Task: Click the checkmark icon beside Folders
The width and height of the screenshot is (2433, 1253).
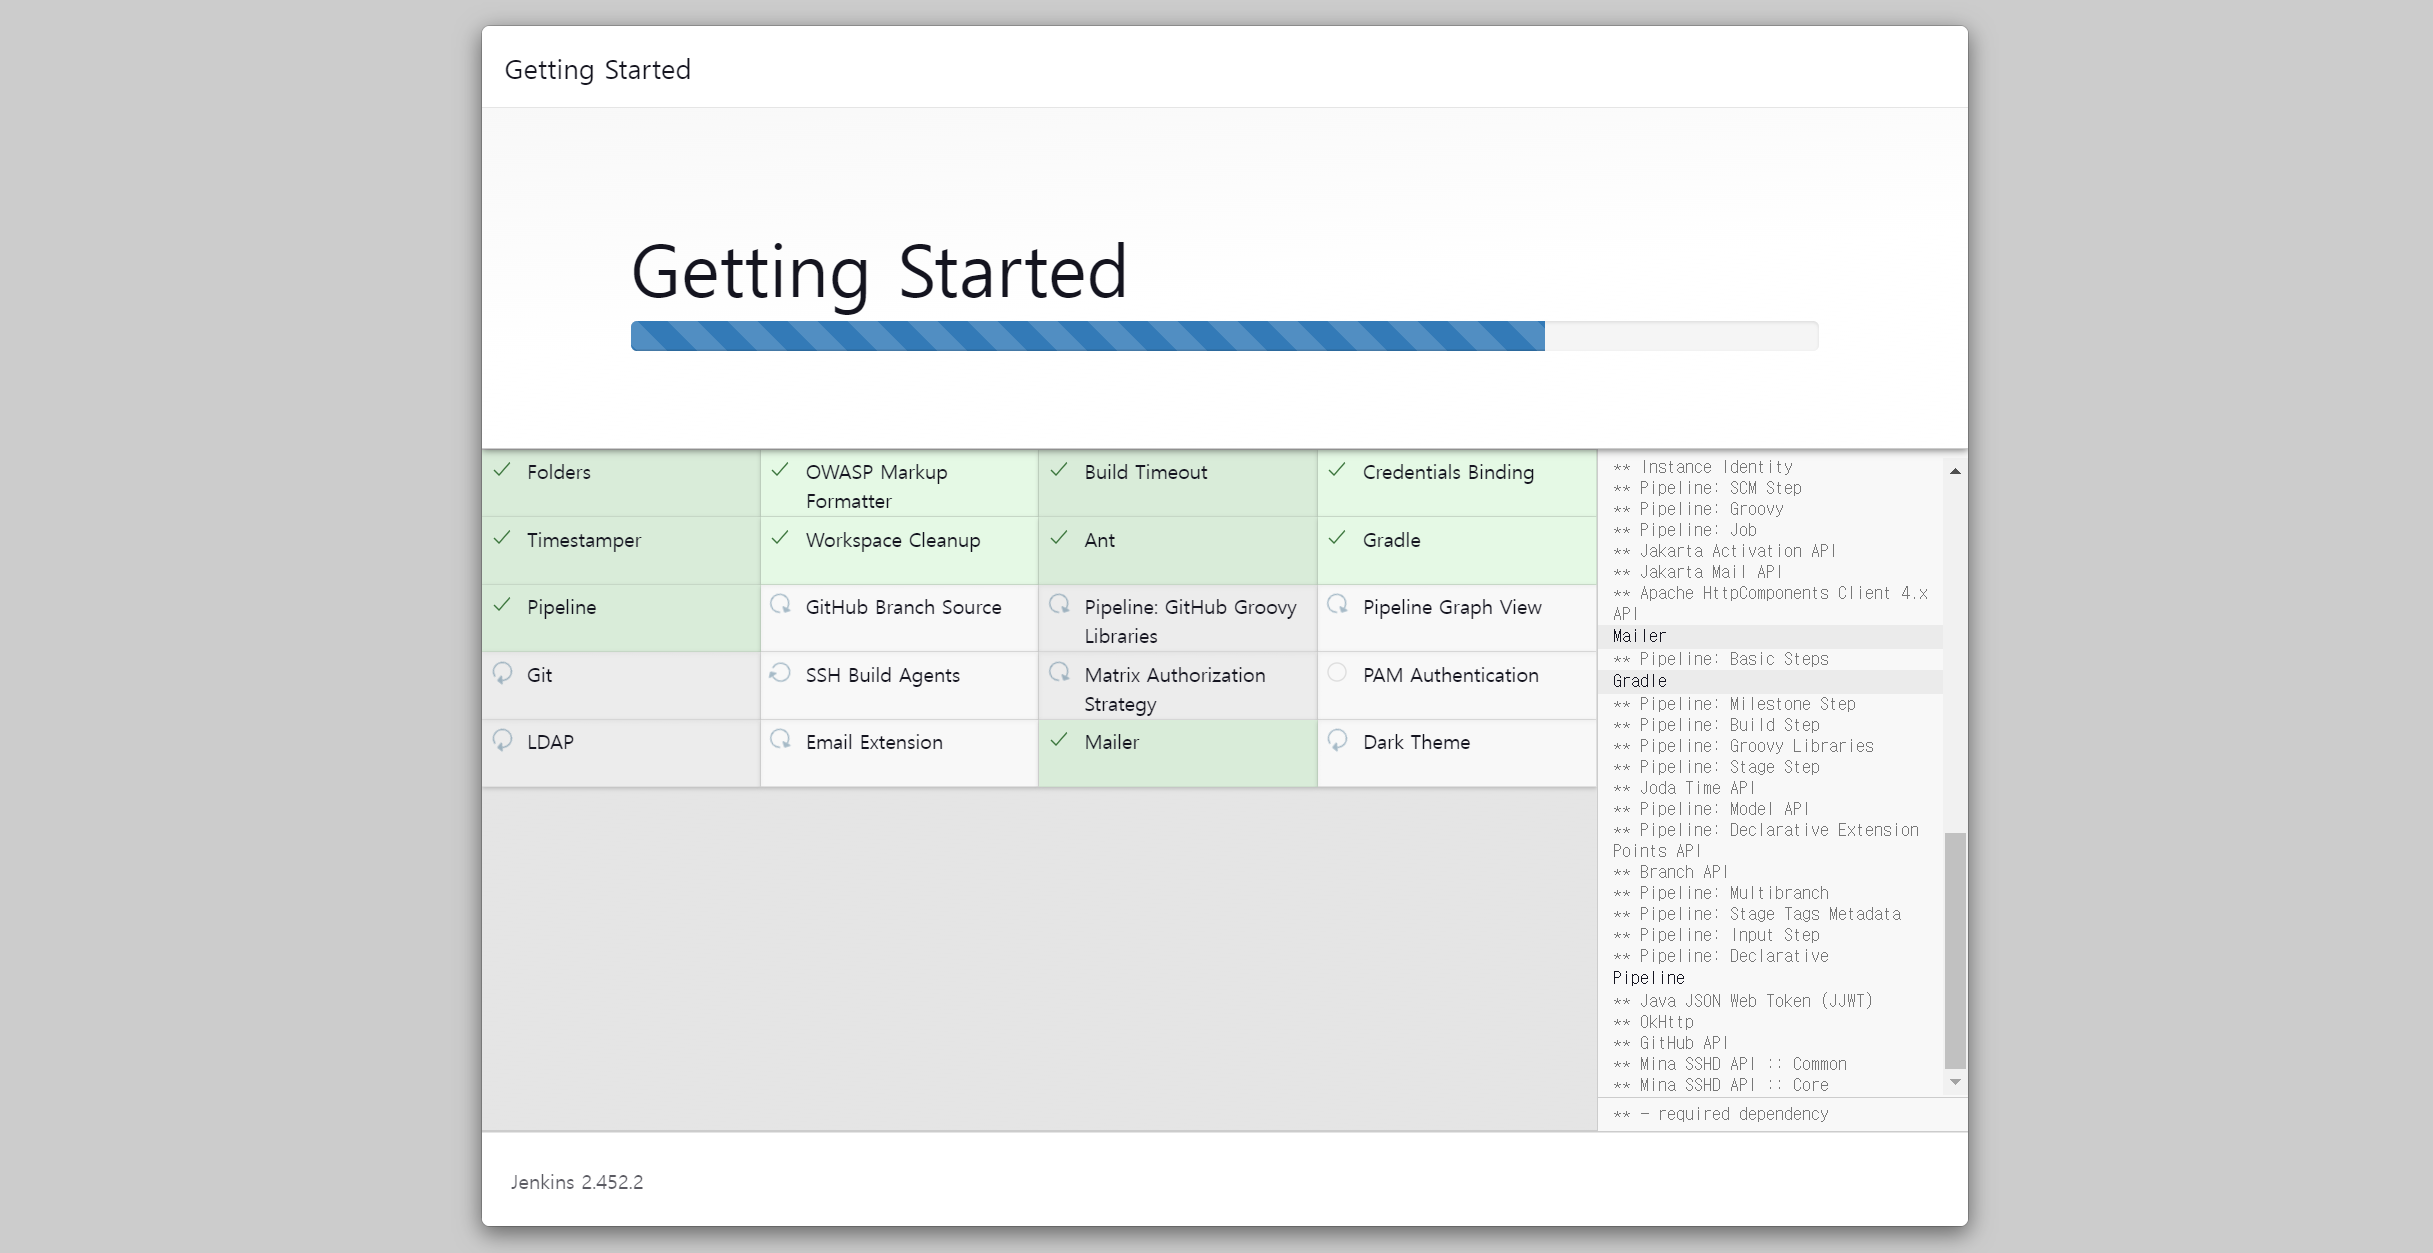Action: pyautogui.click(x=502, y=470)
